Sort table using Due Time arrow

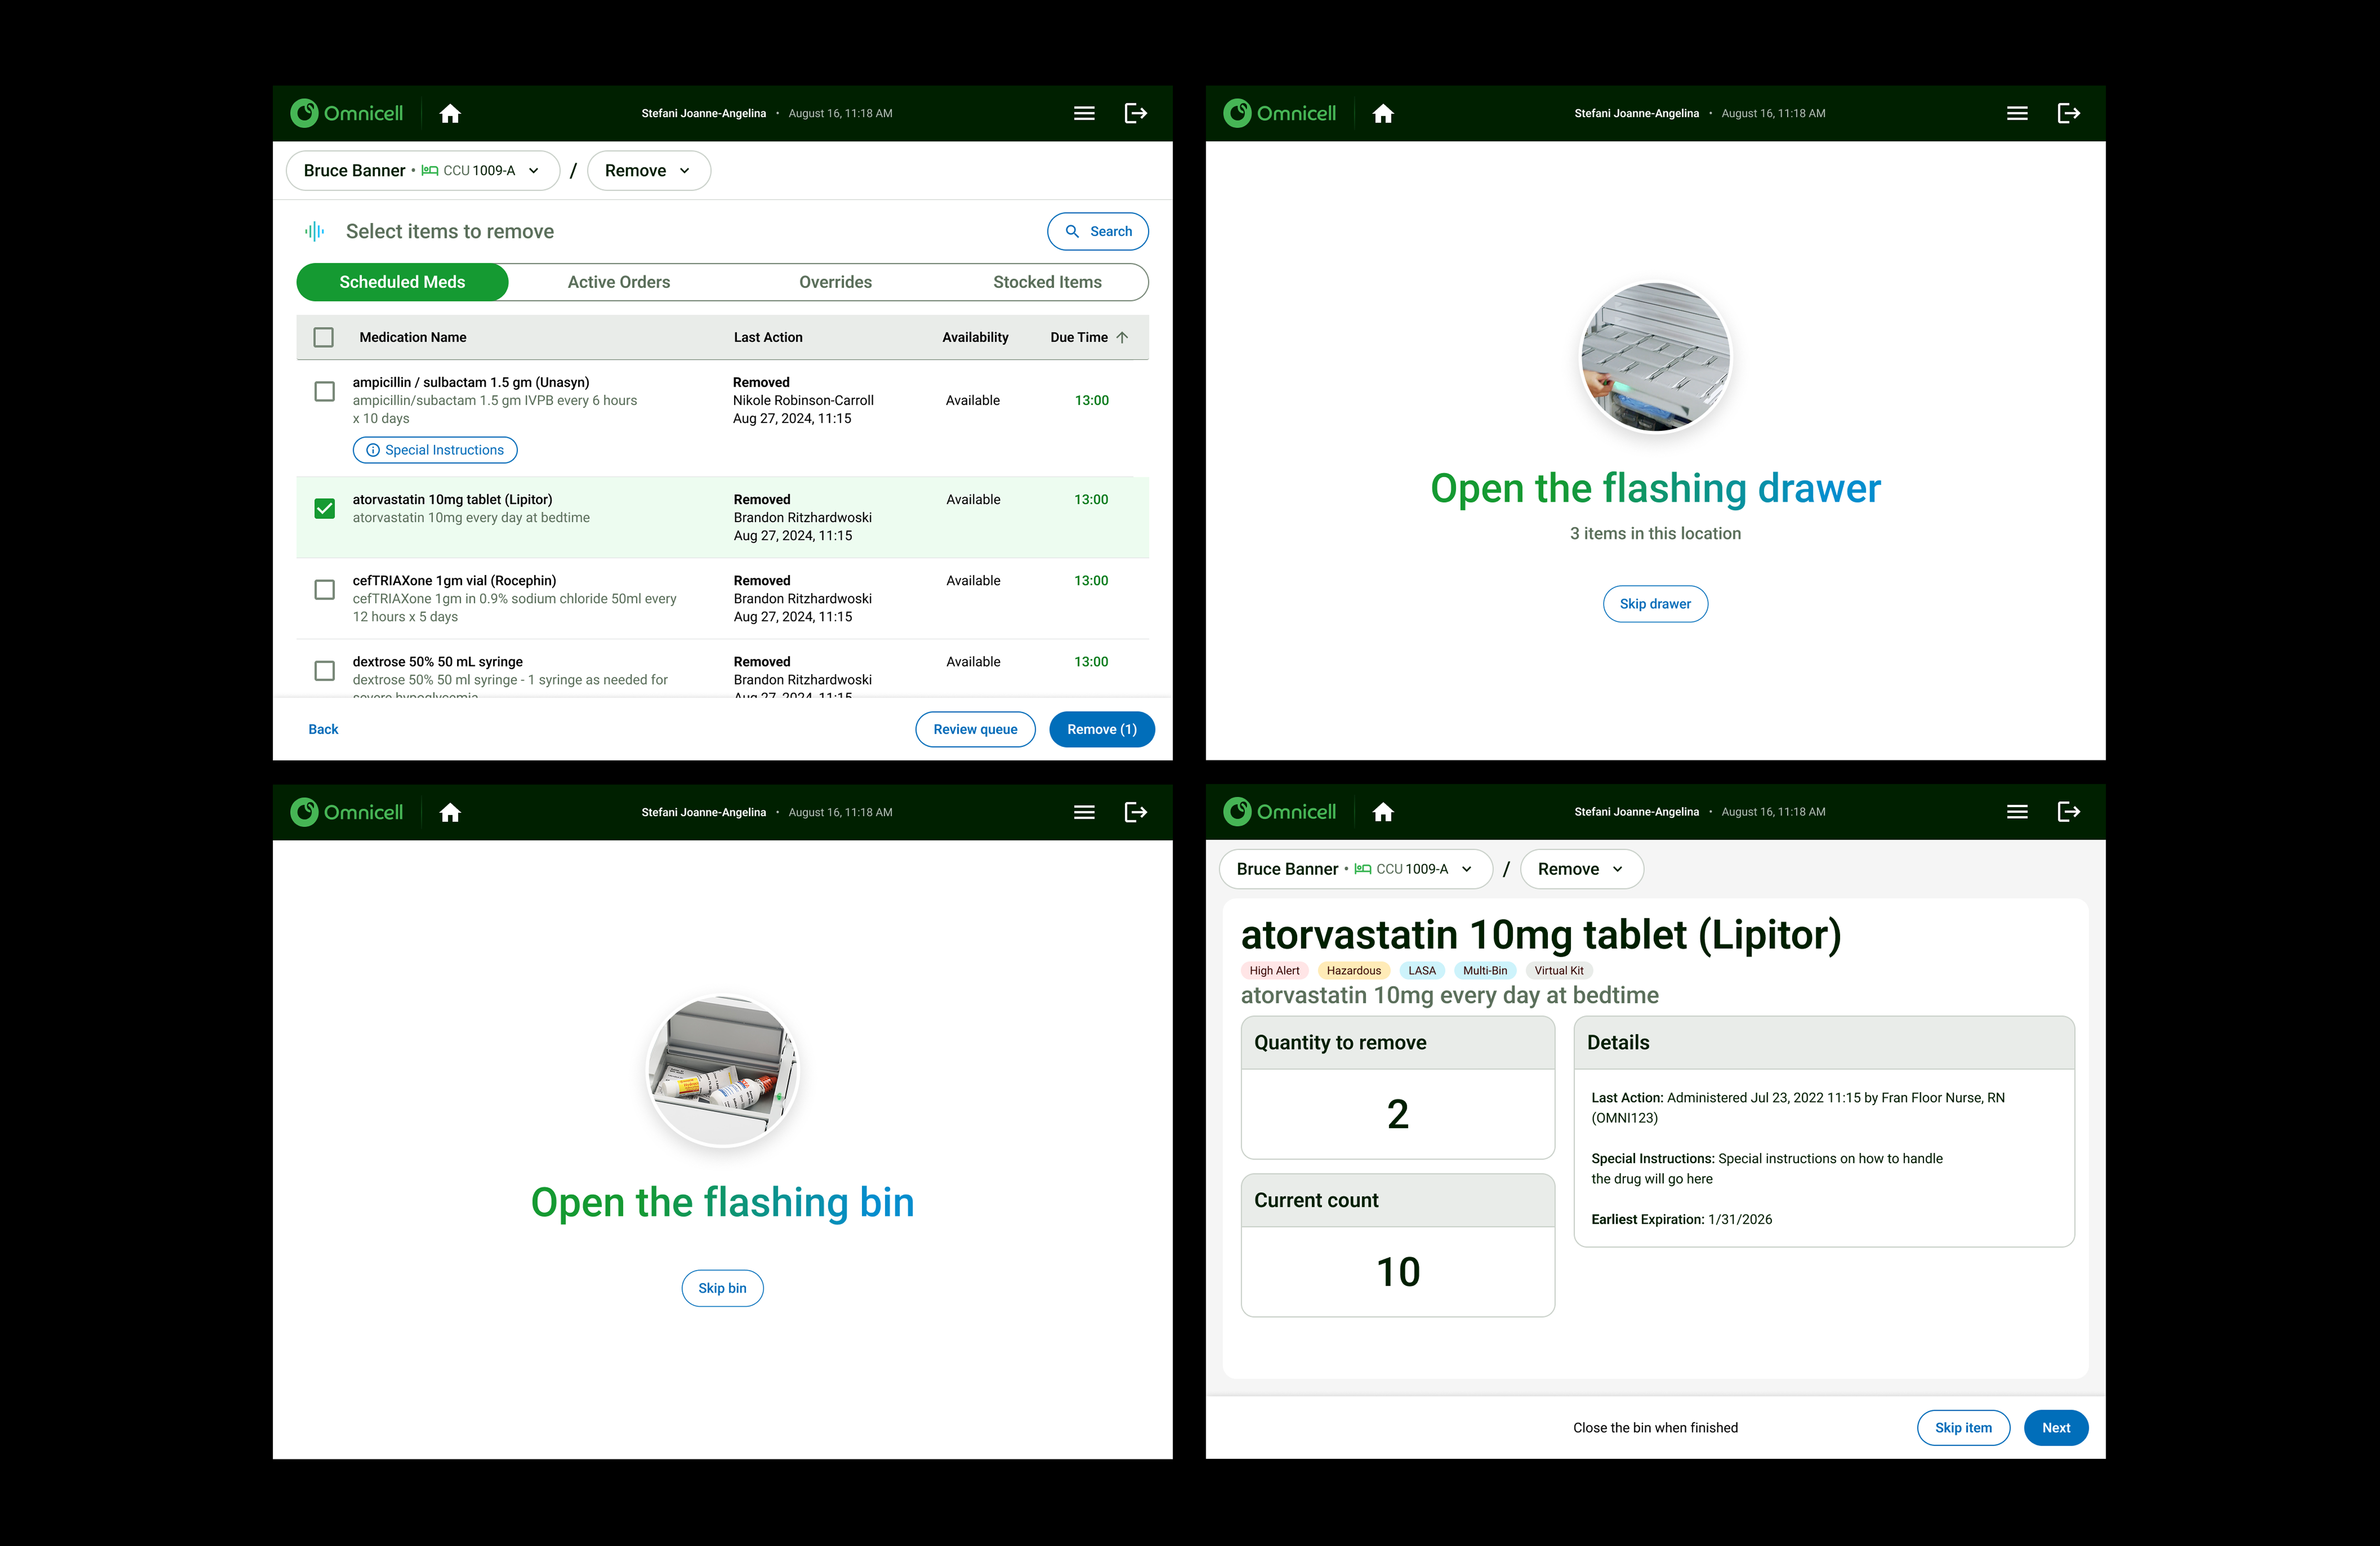tap(1122, 338)
